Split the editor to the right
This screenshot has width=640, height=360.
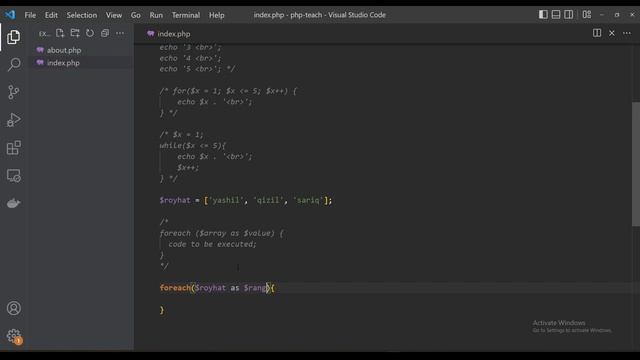[x=597, y=33]
